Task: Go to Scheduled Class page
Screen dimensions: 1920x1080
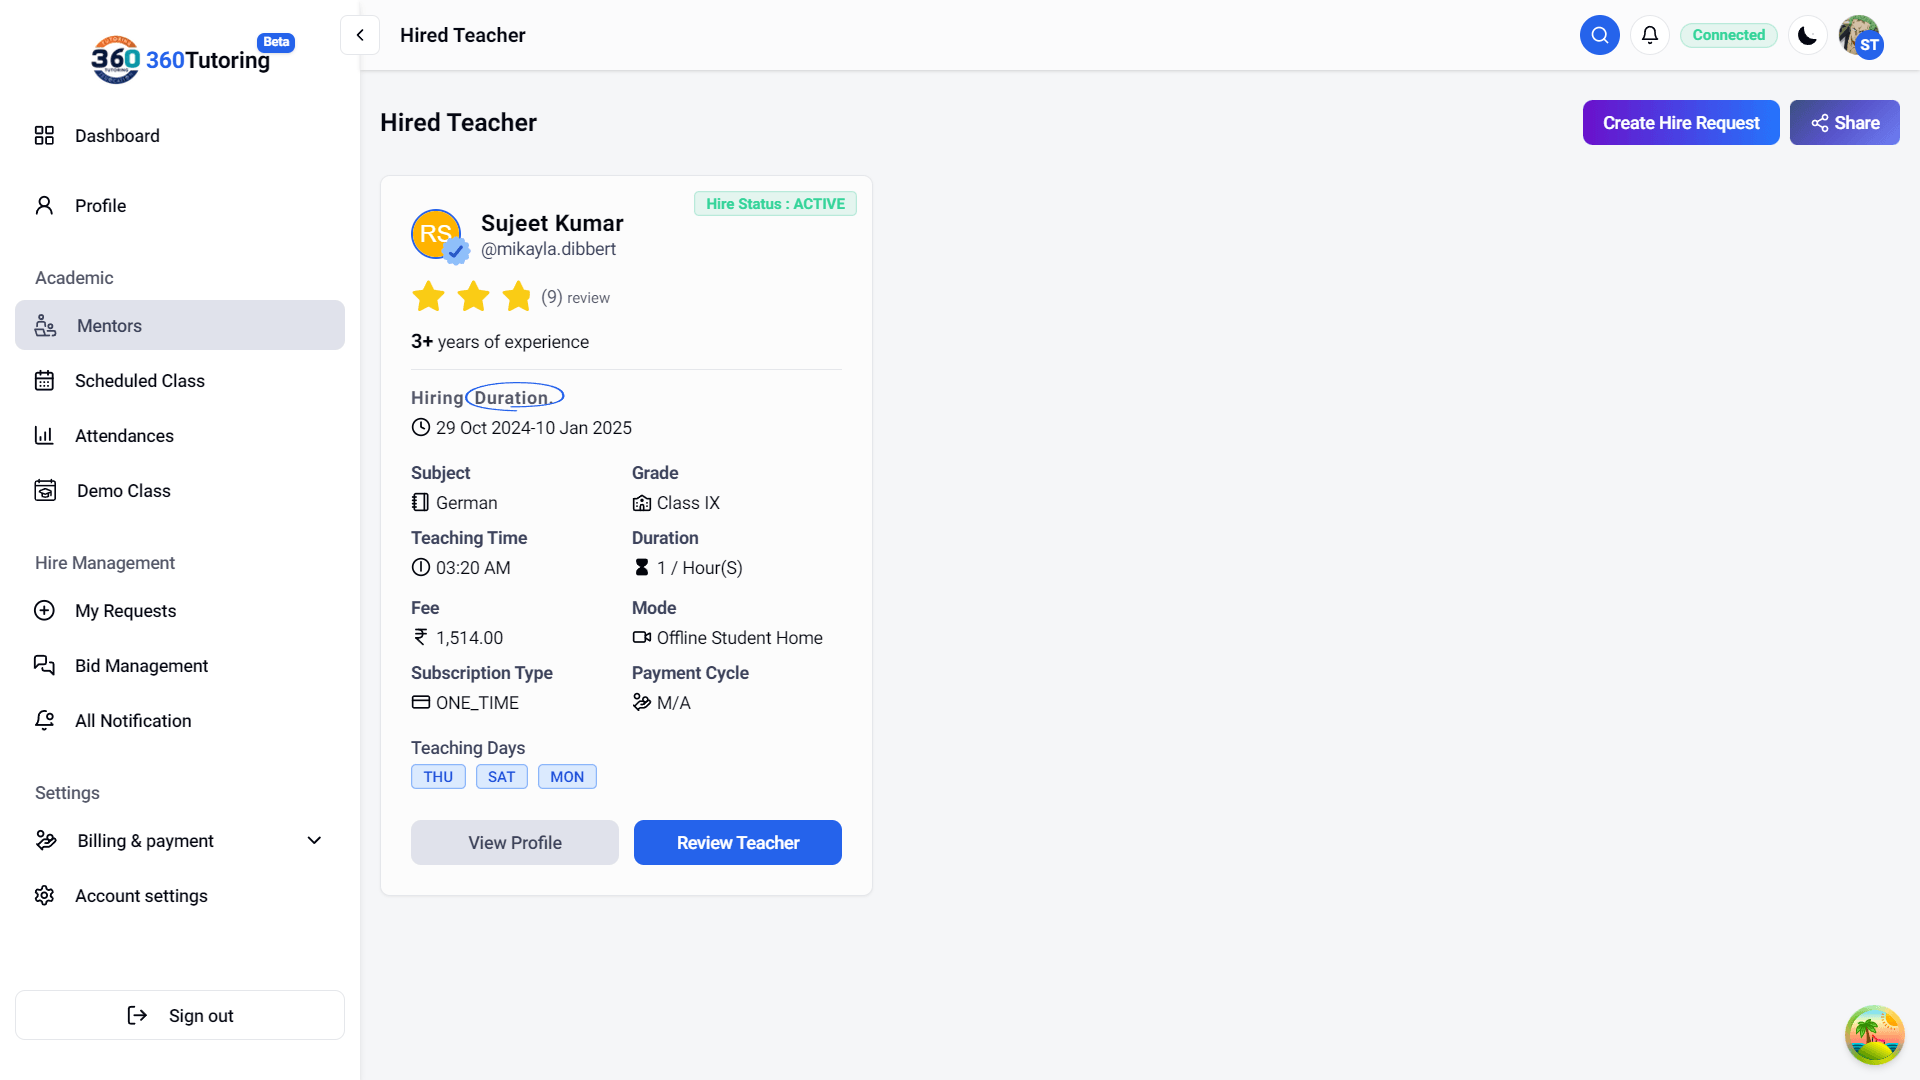Action: (x=139, y=380)
